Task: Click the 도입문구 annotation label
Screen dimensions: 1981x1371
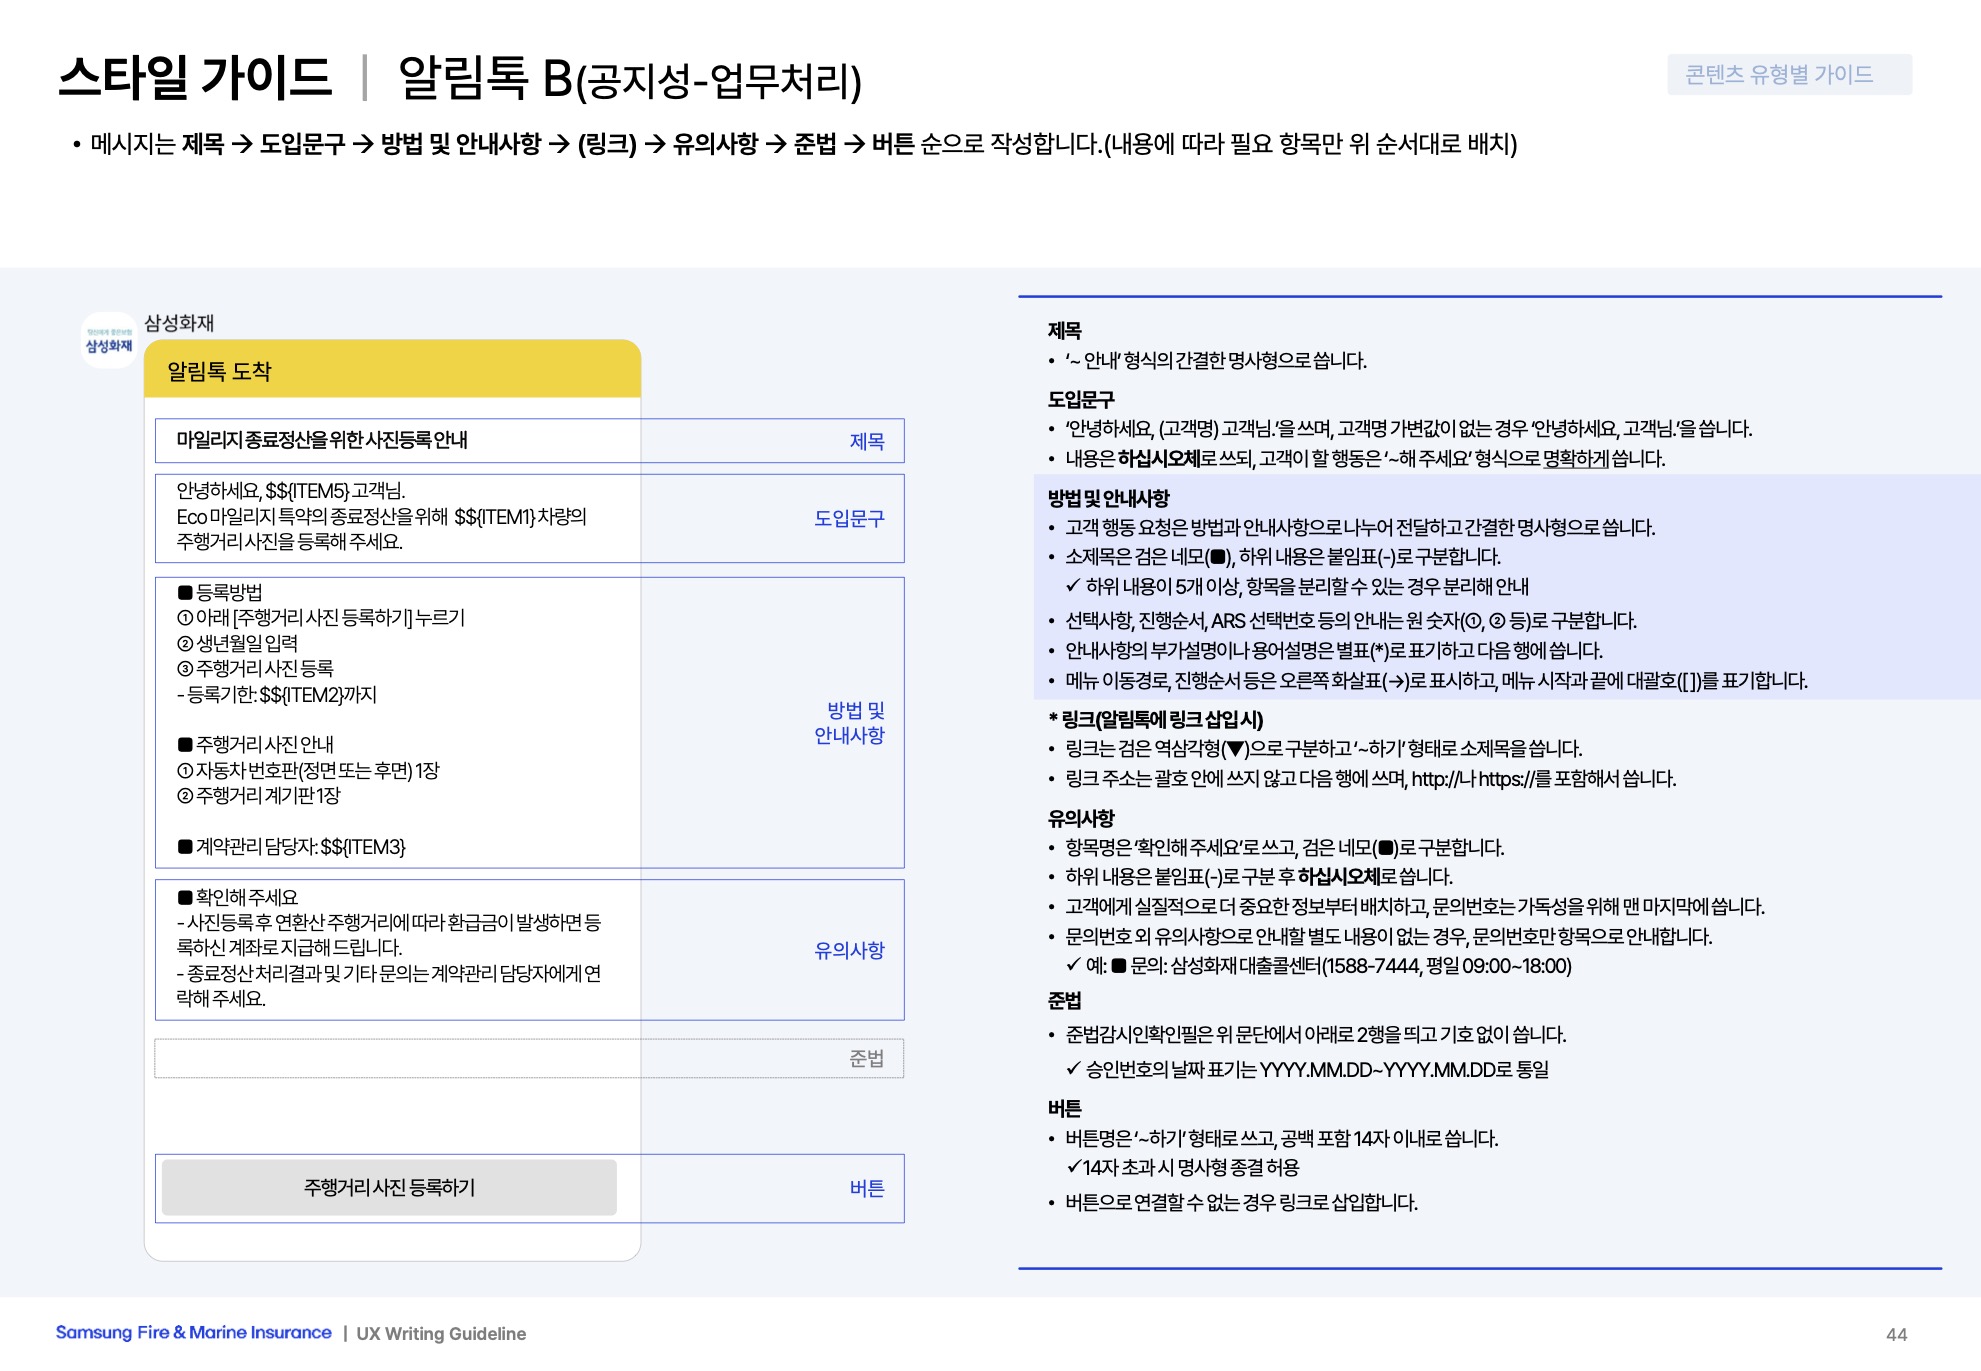Action: (848, 518)
